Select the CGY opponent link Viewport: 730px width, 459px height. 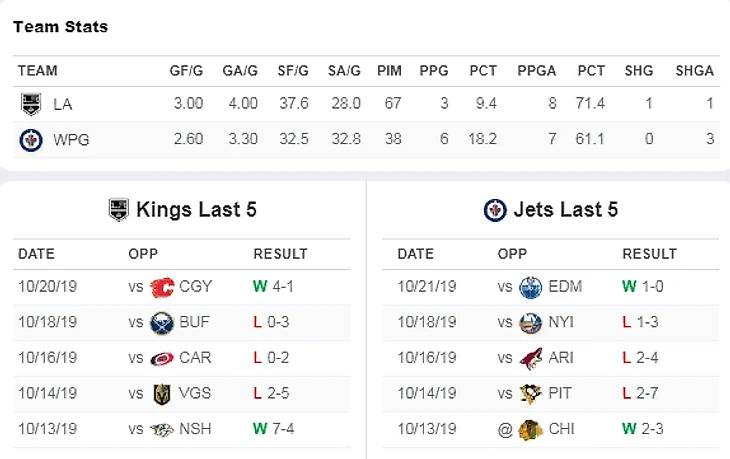(196, 287)
